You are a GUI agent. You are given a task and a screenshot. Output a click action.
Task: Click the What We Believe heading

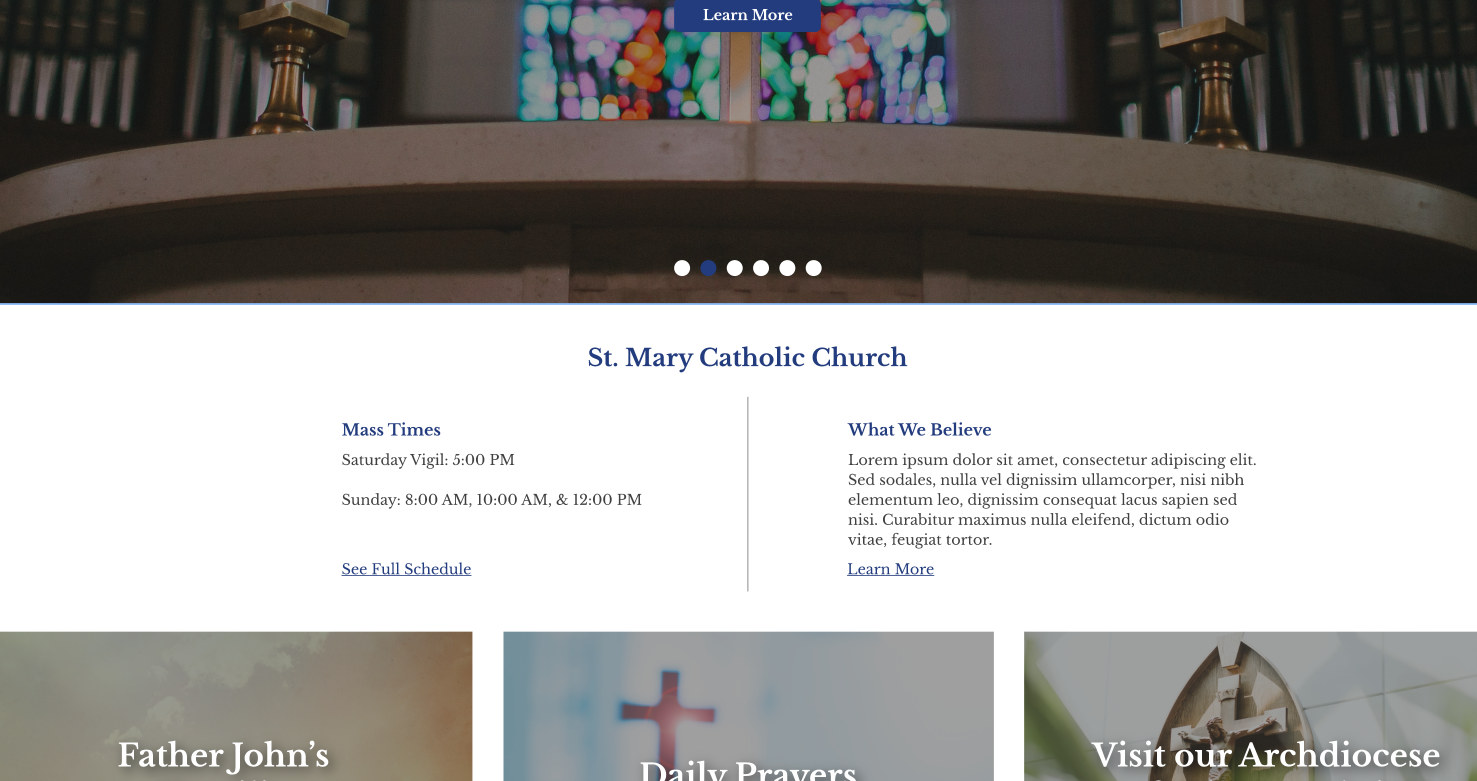[919, 430]
